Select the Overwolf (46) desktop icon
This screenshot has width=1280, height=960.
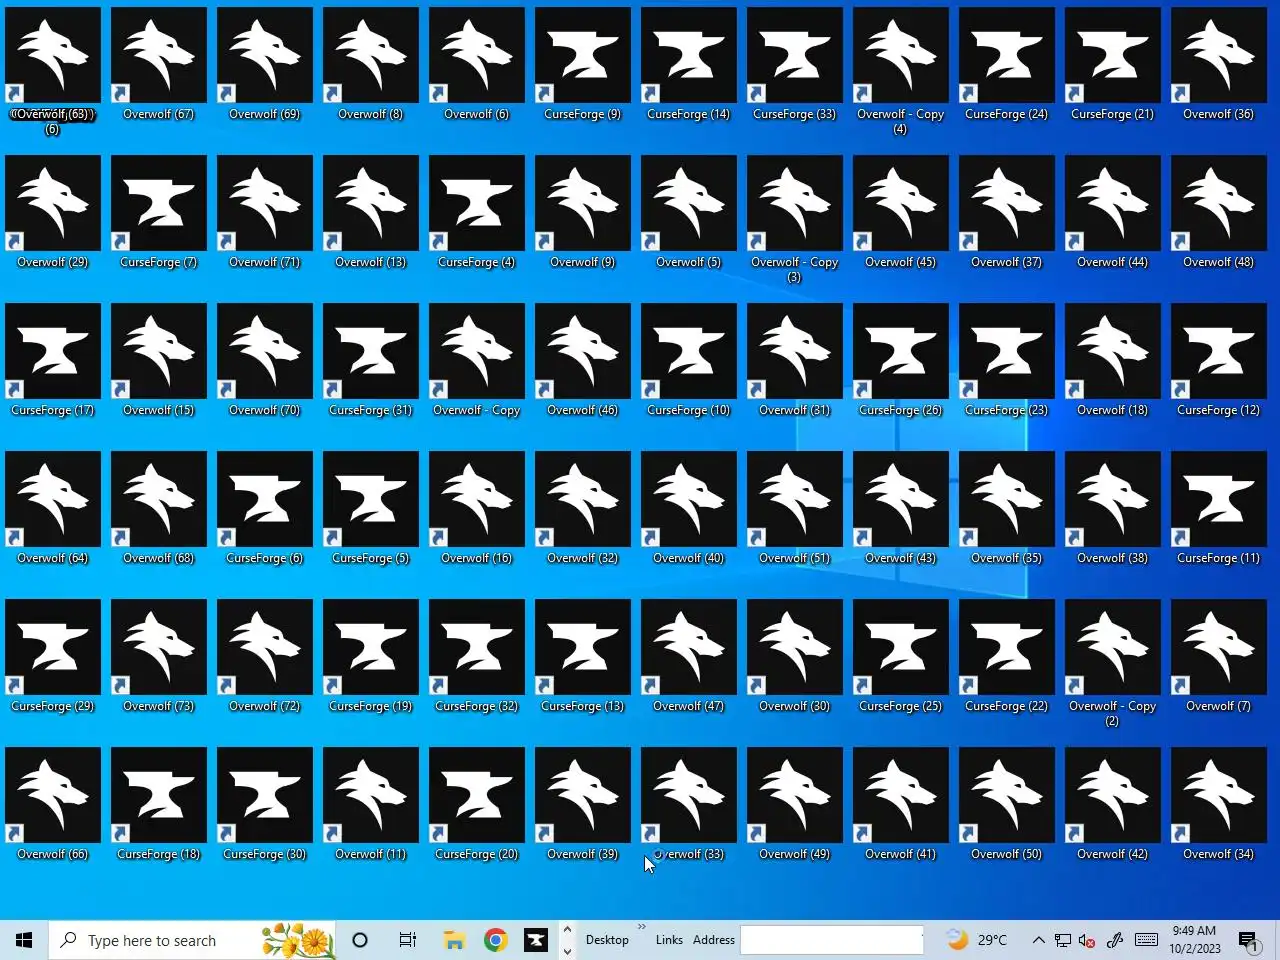(x=583, y=361)
